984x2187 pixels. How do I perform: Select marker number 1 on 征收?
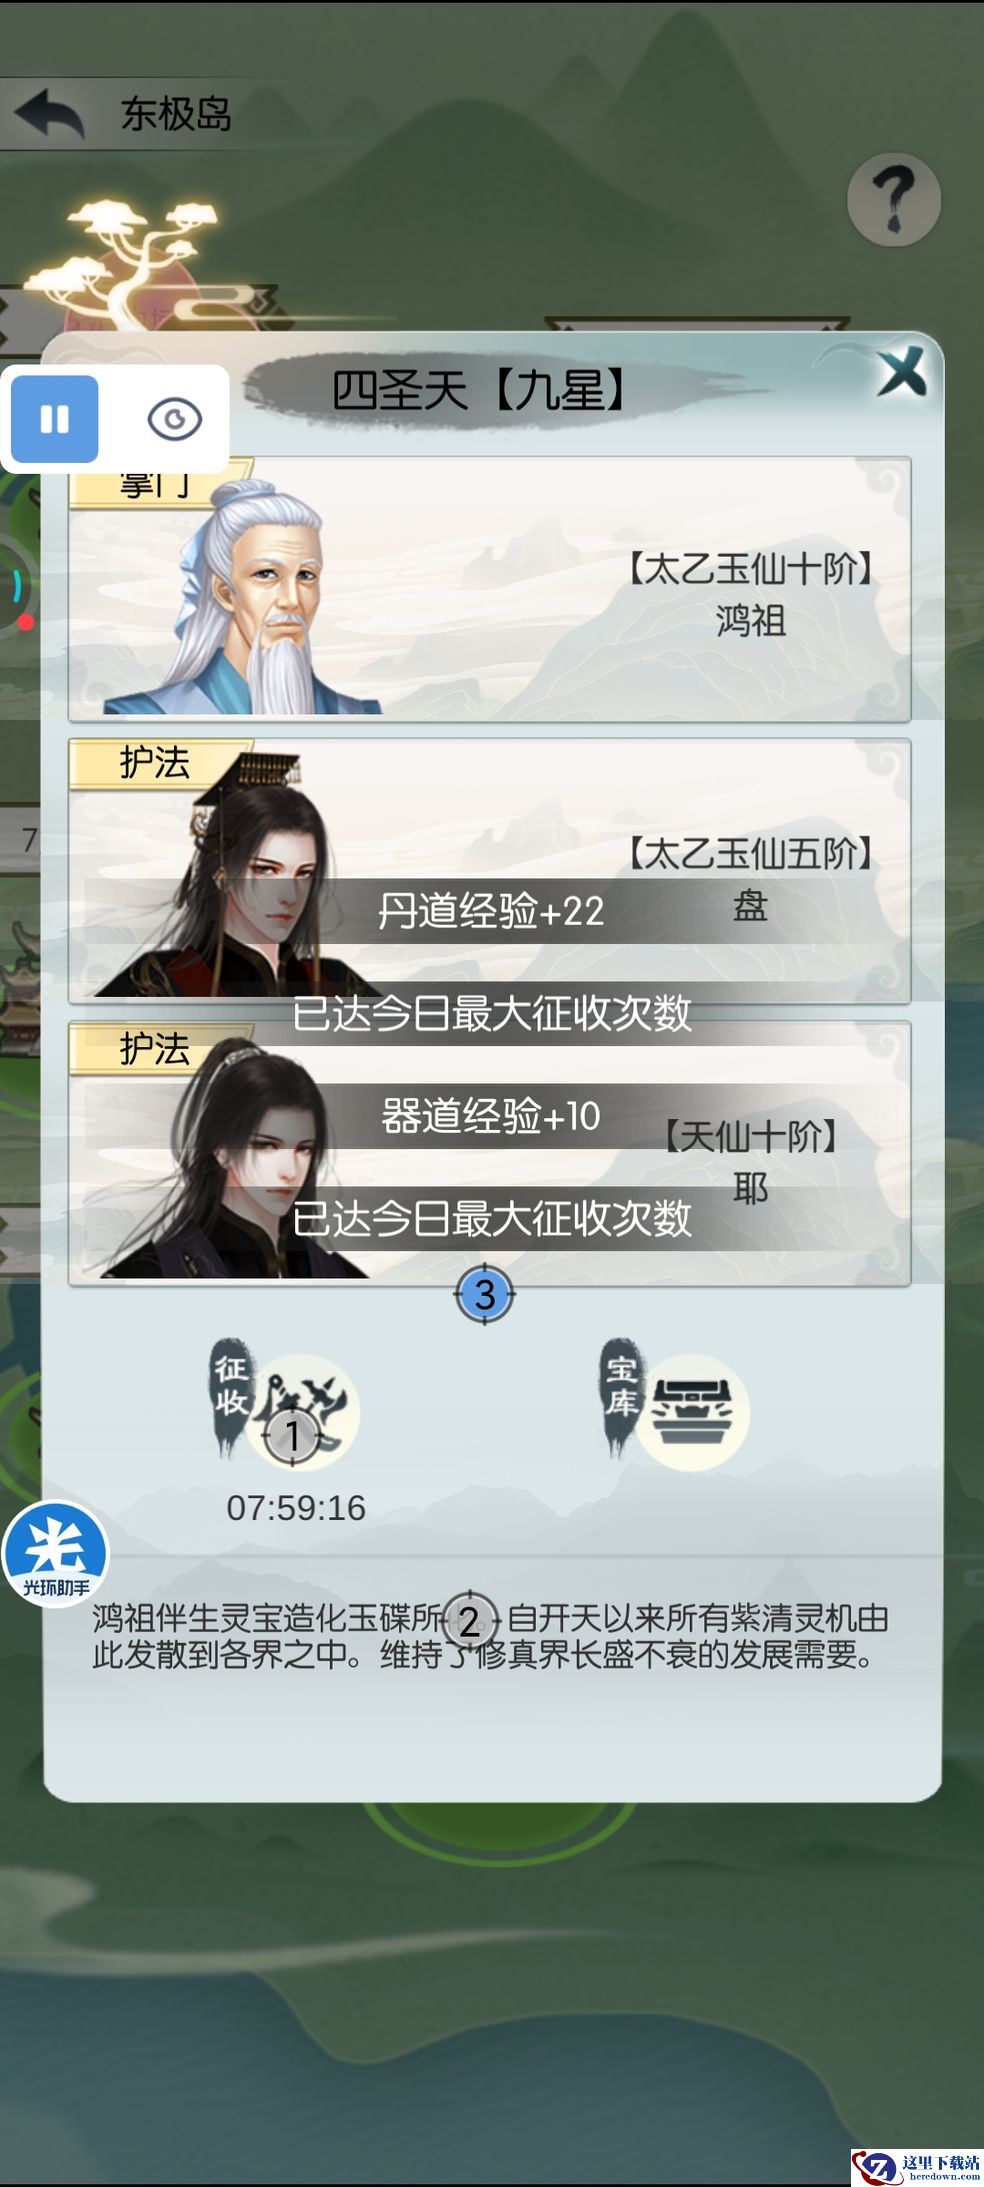292,1436
